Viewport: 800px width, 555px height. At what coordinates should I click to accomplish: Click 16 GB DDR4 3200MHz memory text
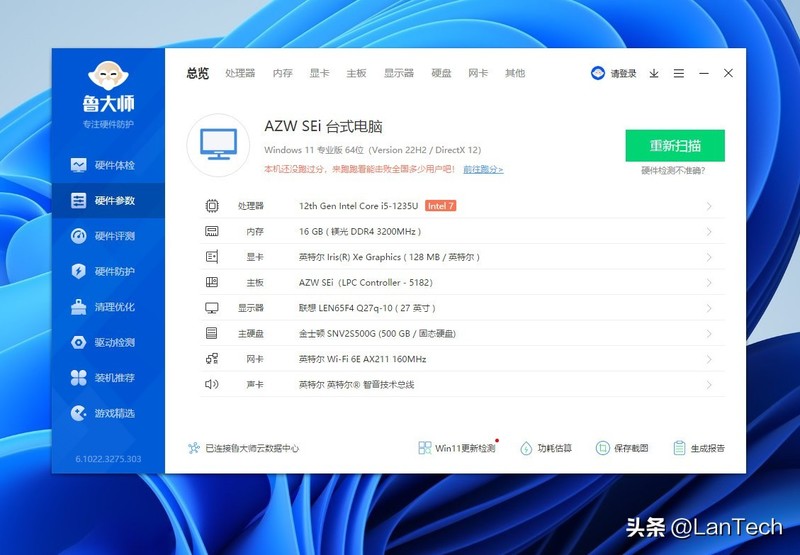pos(360,232)
